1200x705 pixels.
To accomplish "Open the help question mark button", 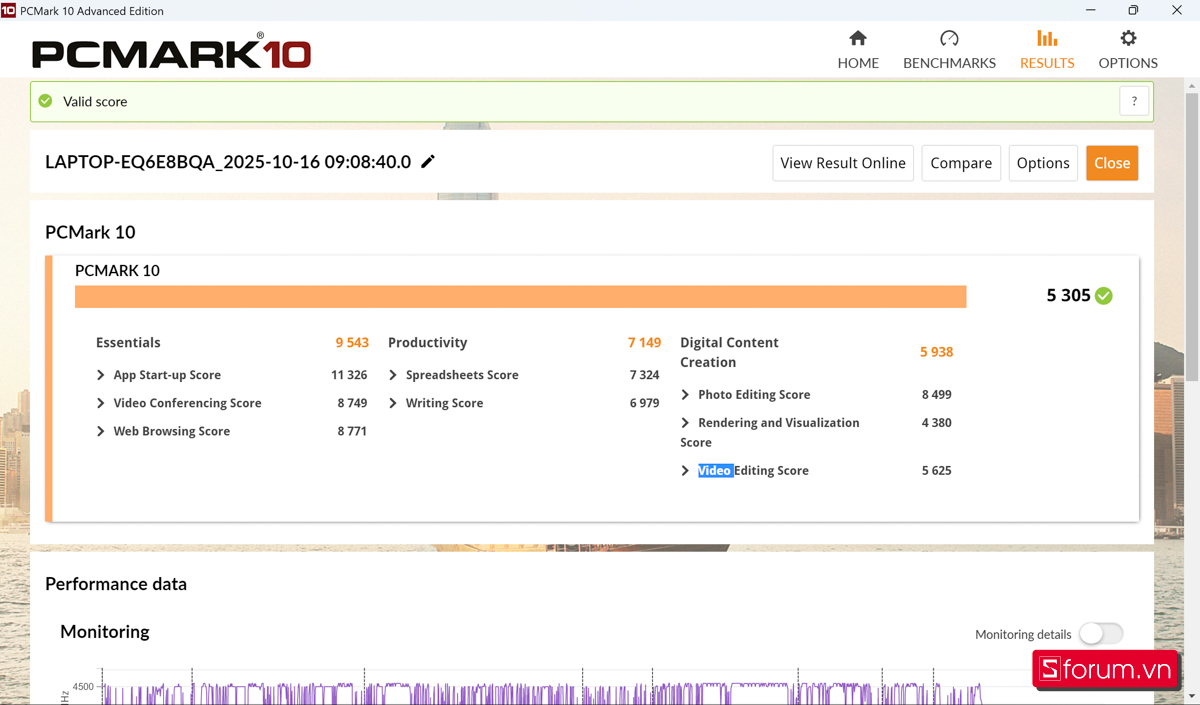I will pyautogui.click(x=1134, y=101).
